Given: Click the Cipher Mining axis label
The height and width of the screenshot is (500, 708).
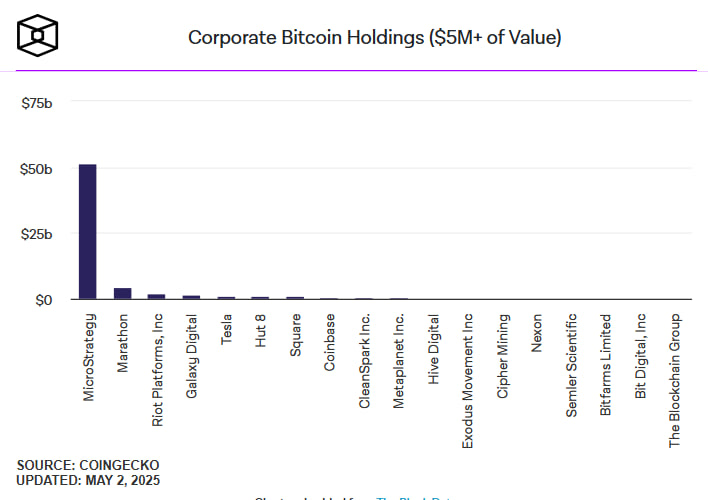Looking at the screenshot, I should [x=502, y=356].
